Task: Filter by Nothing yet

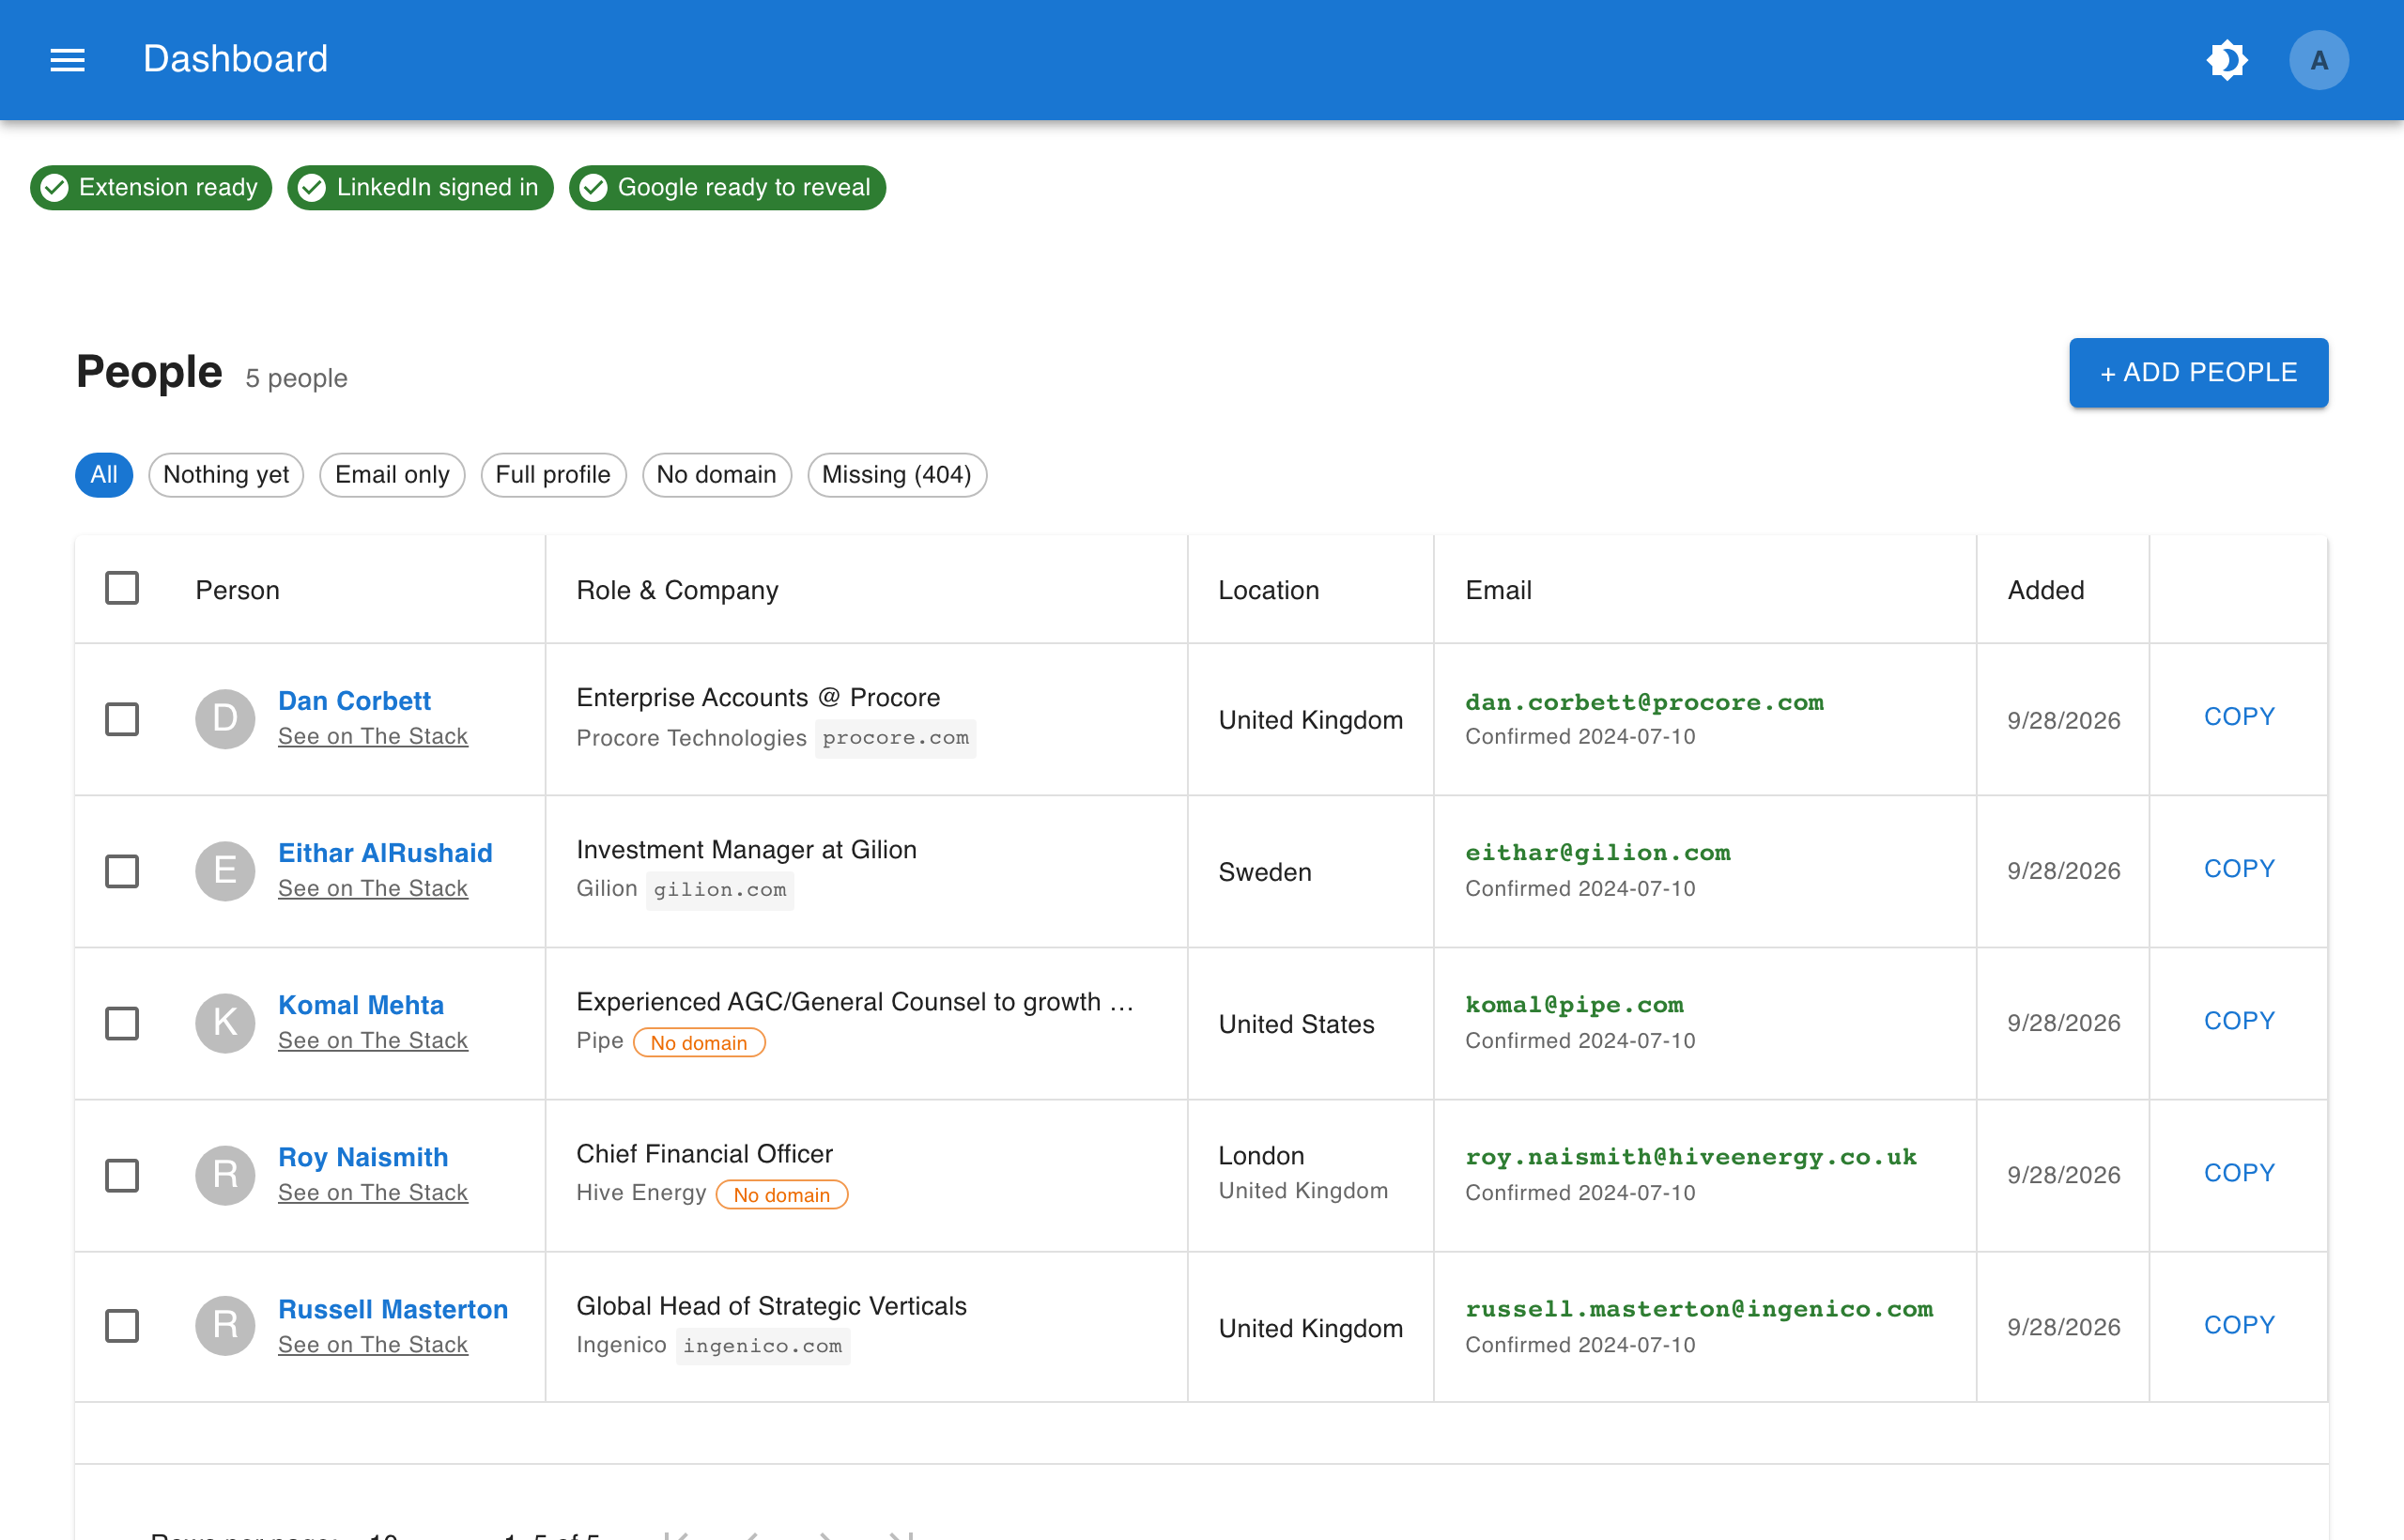Action: tap(226, 475)
